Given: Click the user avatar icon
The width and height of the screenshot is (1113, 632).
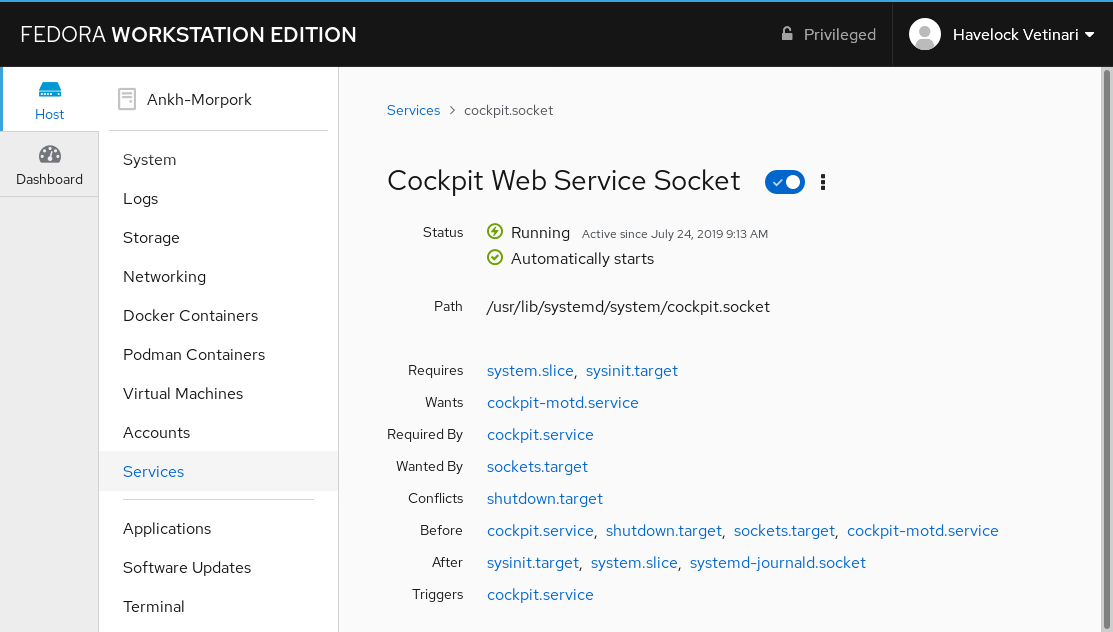Looking at the screenshot, I should [925, 34].
